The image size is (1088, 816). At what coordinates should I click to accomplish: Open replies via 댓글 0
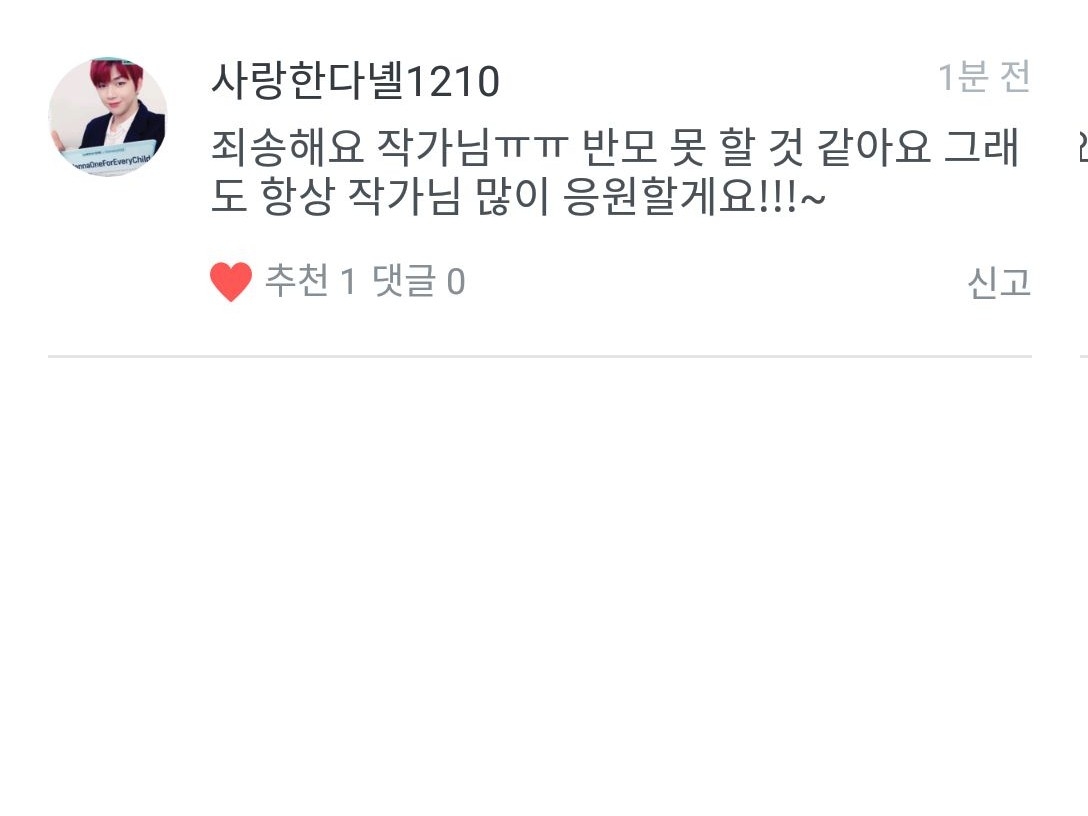click(x=418, y=282)
